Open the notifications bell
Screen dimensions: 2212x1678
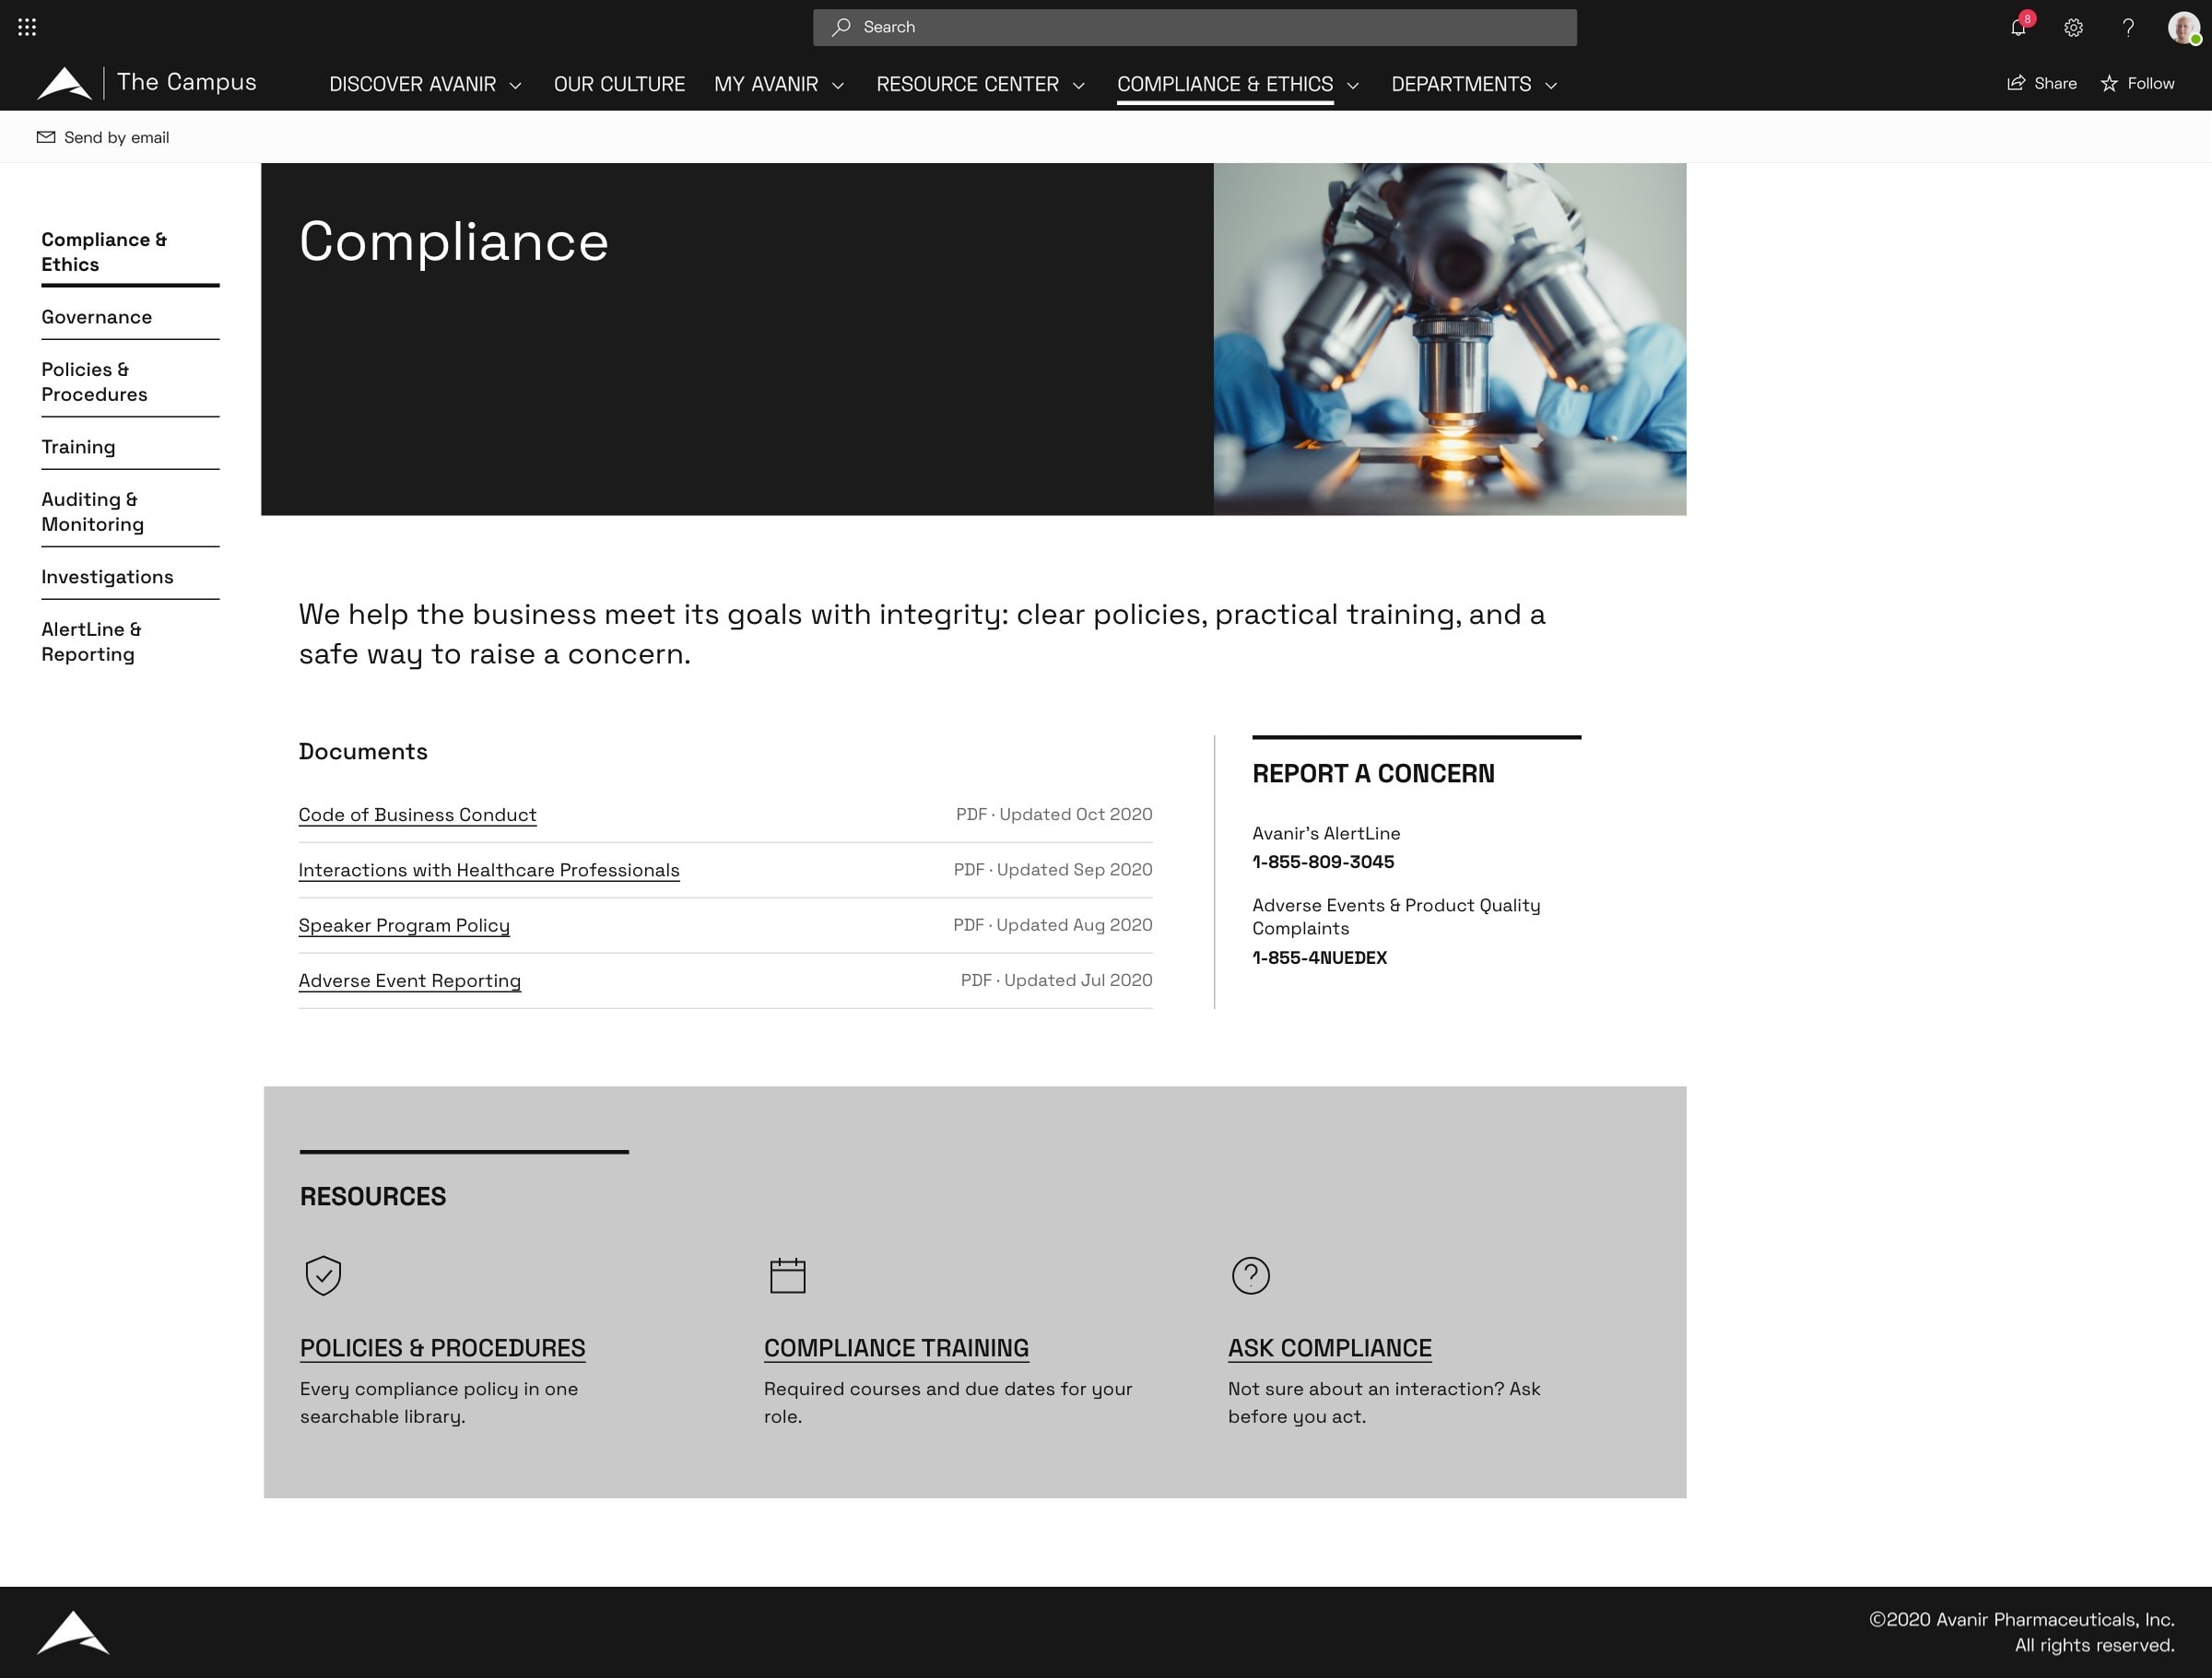(x=2019, y=27)
